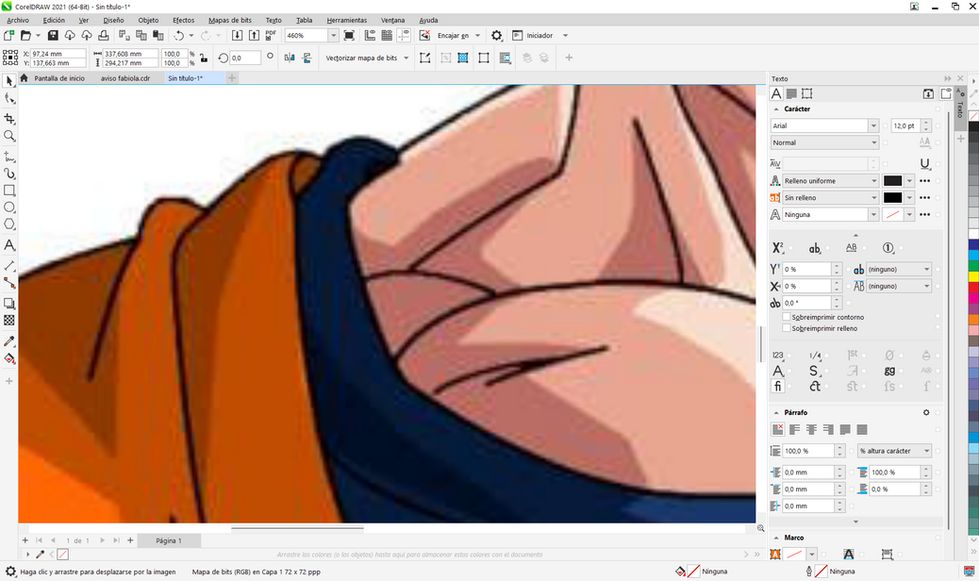
Task: Click the yellow swatch in color palette
Action: tap(973, 276)
